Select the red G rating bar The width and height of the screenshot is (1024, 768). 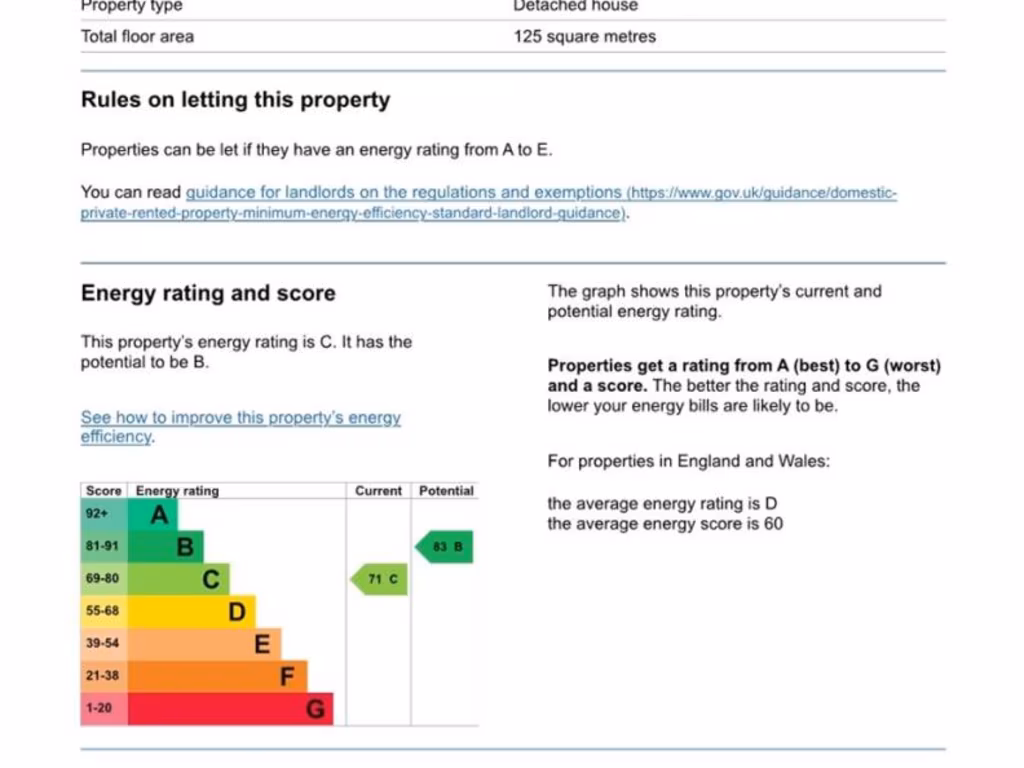(x=231, y=709)
